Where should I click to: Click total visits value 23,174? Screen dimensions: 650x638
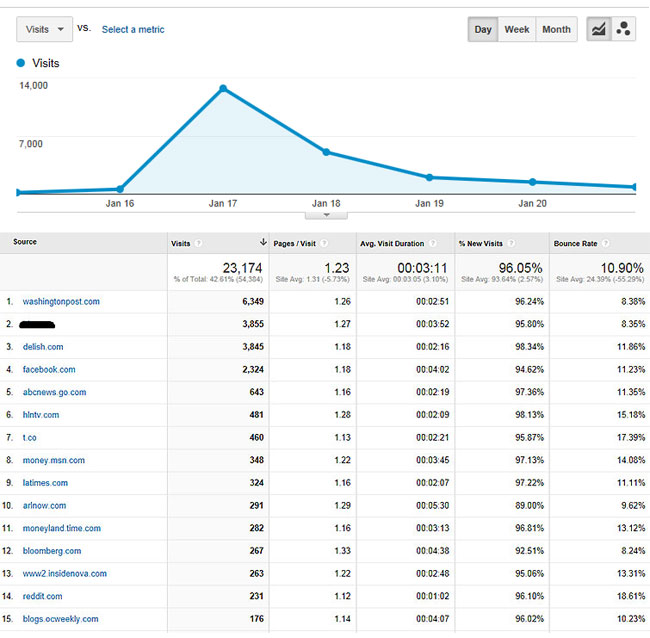coord(243,267)
